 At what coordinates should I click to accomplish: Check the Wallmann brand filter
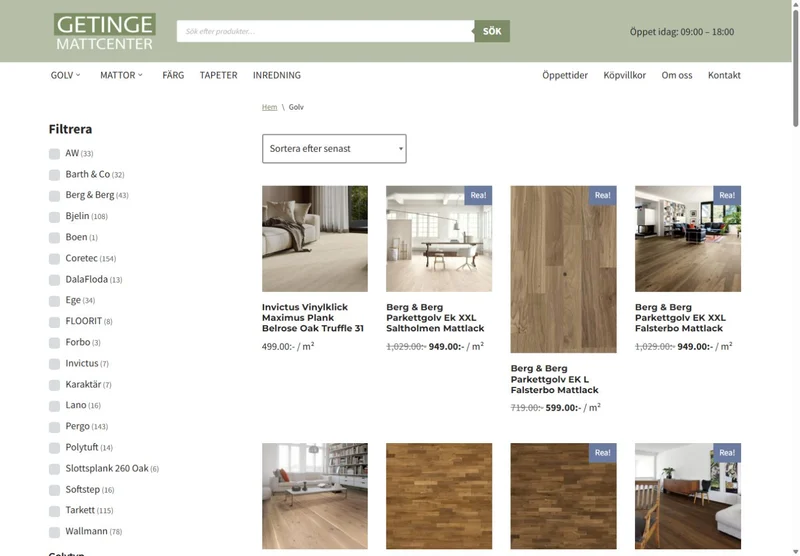point(55,532)
